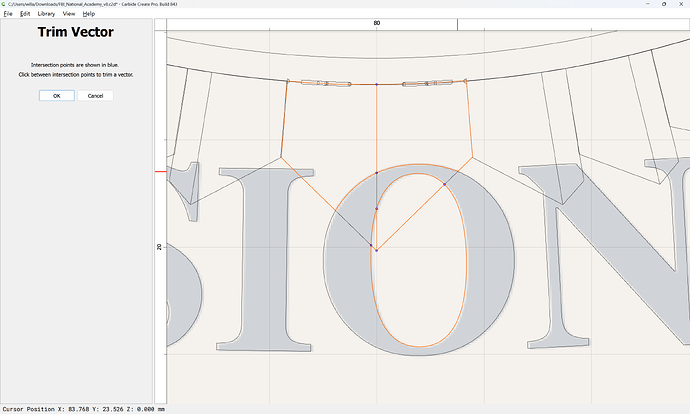Open the Edit menu
The height and width of the screenshot is (414, 690).
click(x=25, y=14)
